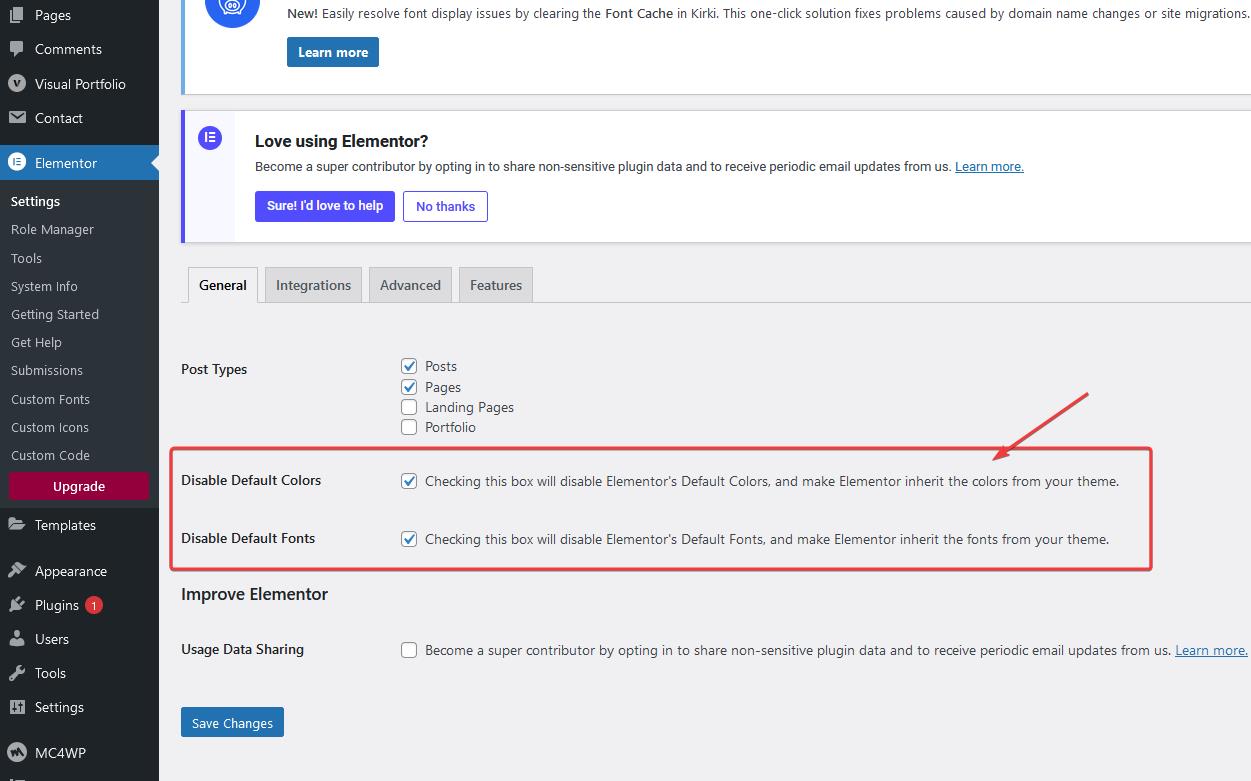Click the purple Elementor notice logo
The width and height of the screenshot is (1251, 781).
tap(210, 138)
